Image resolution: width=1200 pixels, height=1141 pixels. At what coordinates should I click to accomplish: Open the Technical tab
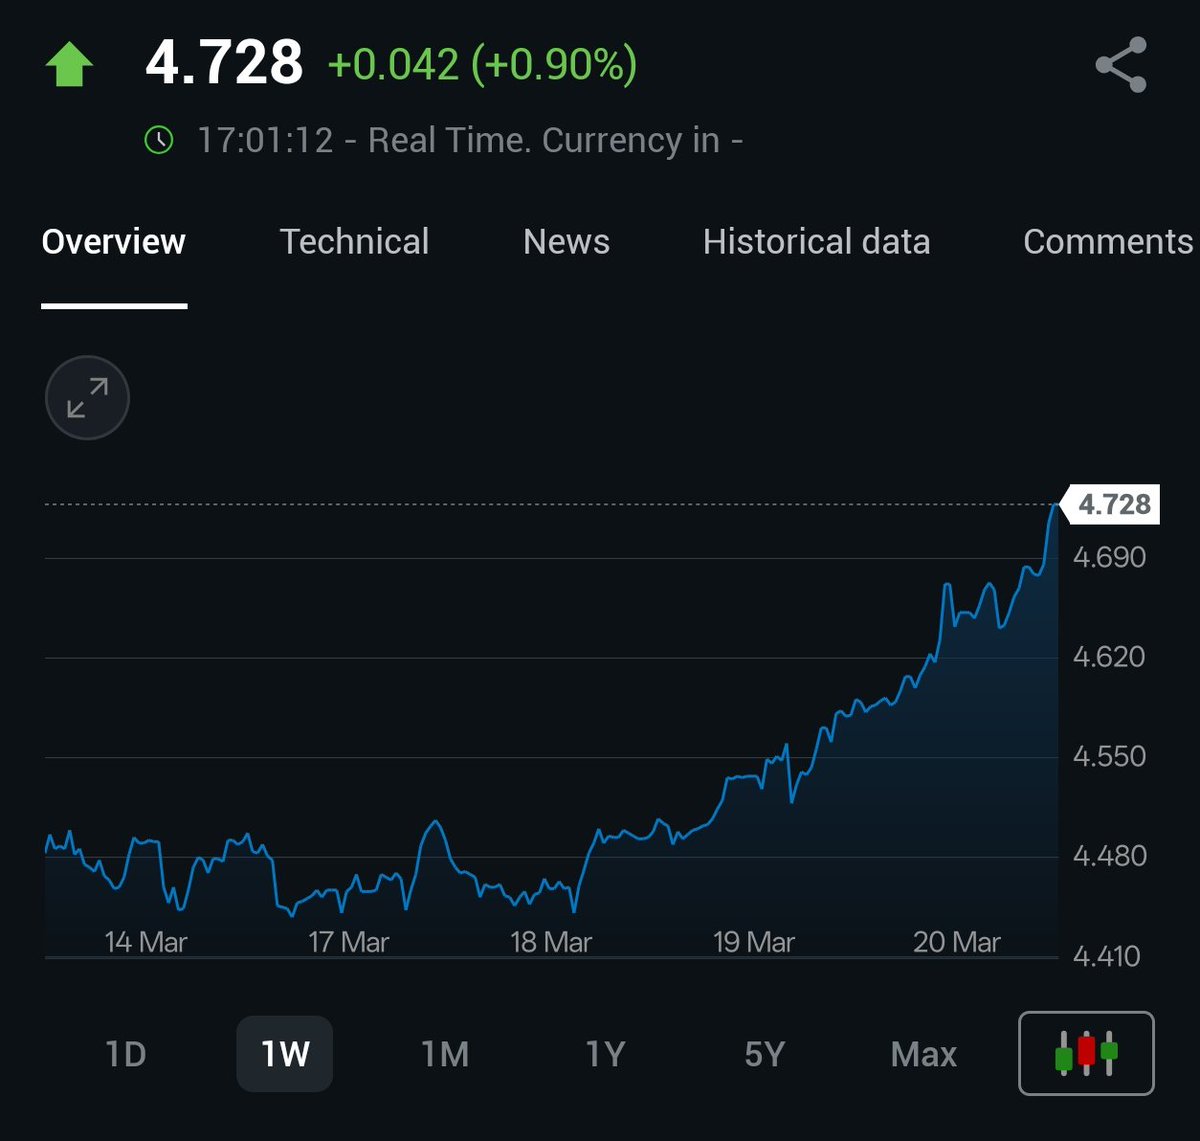coord(355,242)
